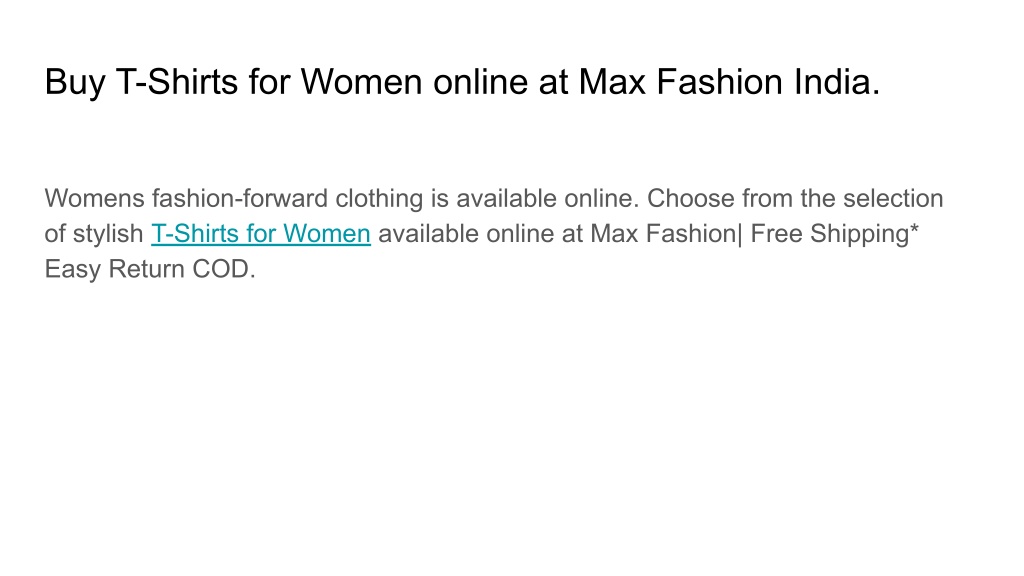Image resolution: width=1024 pixels, height=576 pixels.
Task: Click the 'Easy Return COD.' line
Action: (x=150, y=269)
